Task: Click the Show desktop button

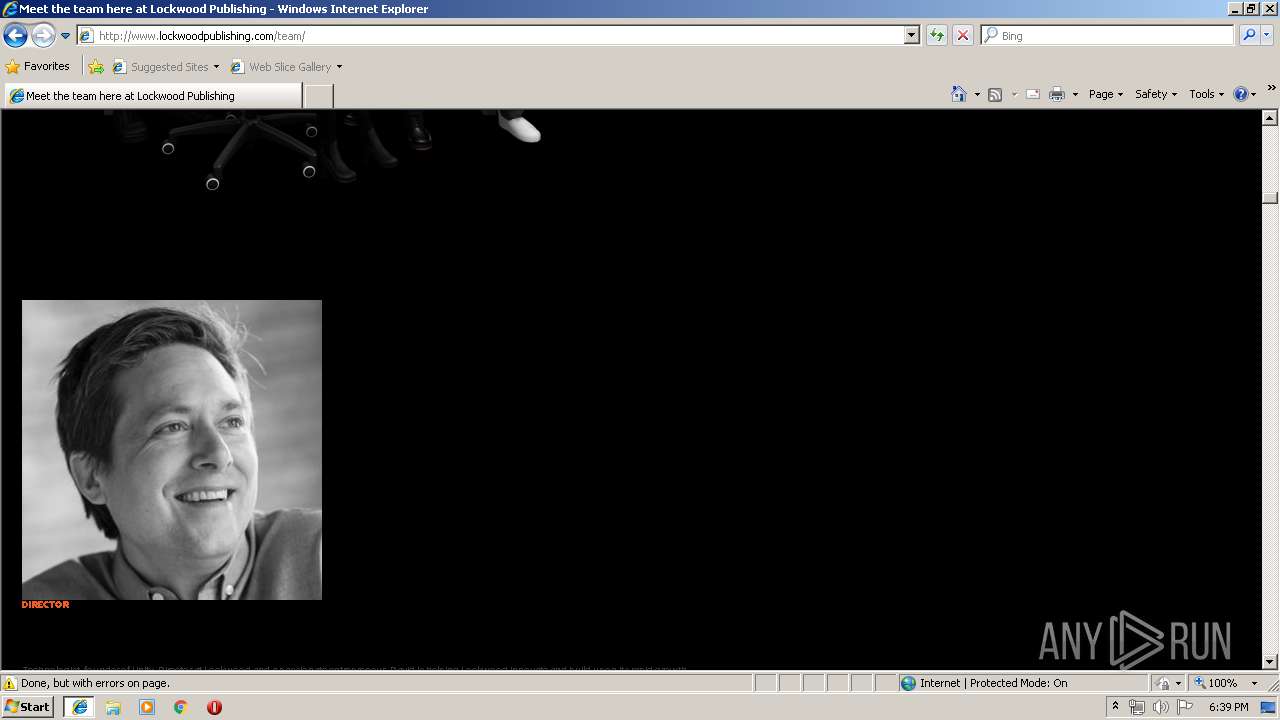Action: tap(1269, 707)
